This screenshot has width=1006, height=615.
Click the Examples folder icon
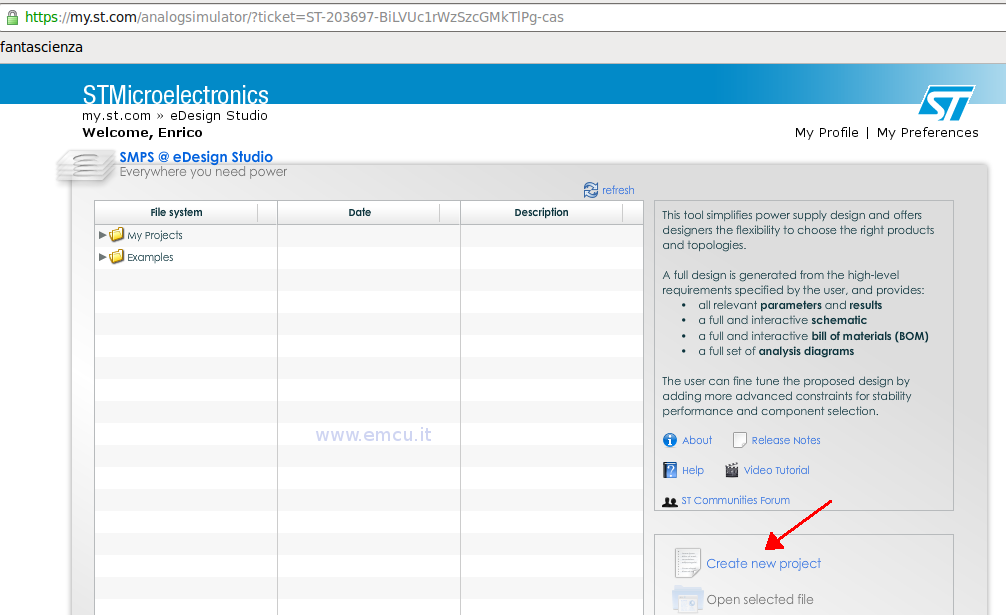coord(117,257)
